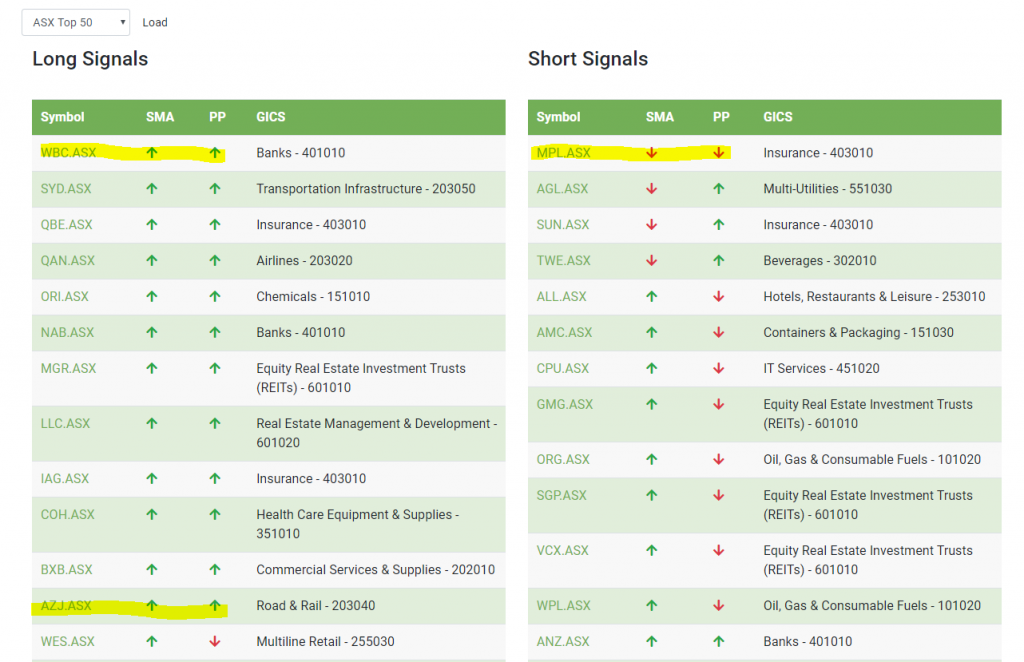Open the ALL.ASX symbol link
1024x662 pixels.
[x=562, y=296]
